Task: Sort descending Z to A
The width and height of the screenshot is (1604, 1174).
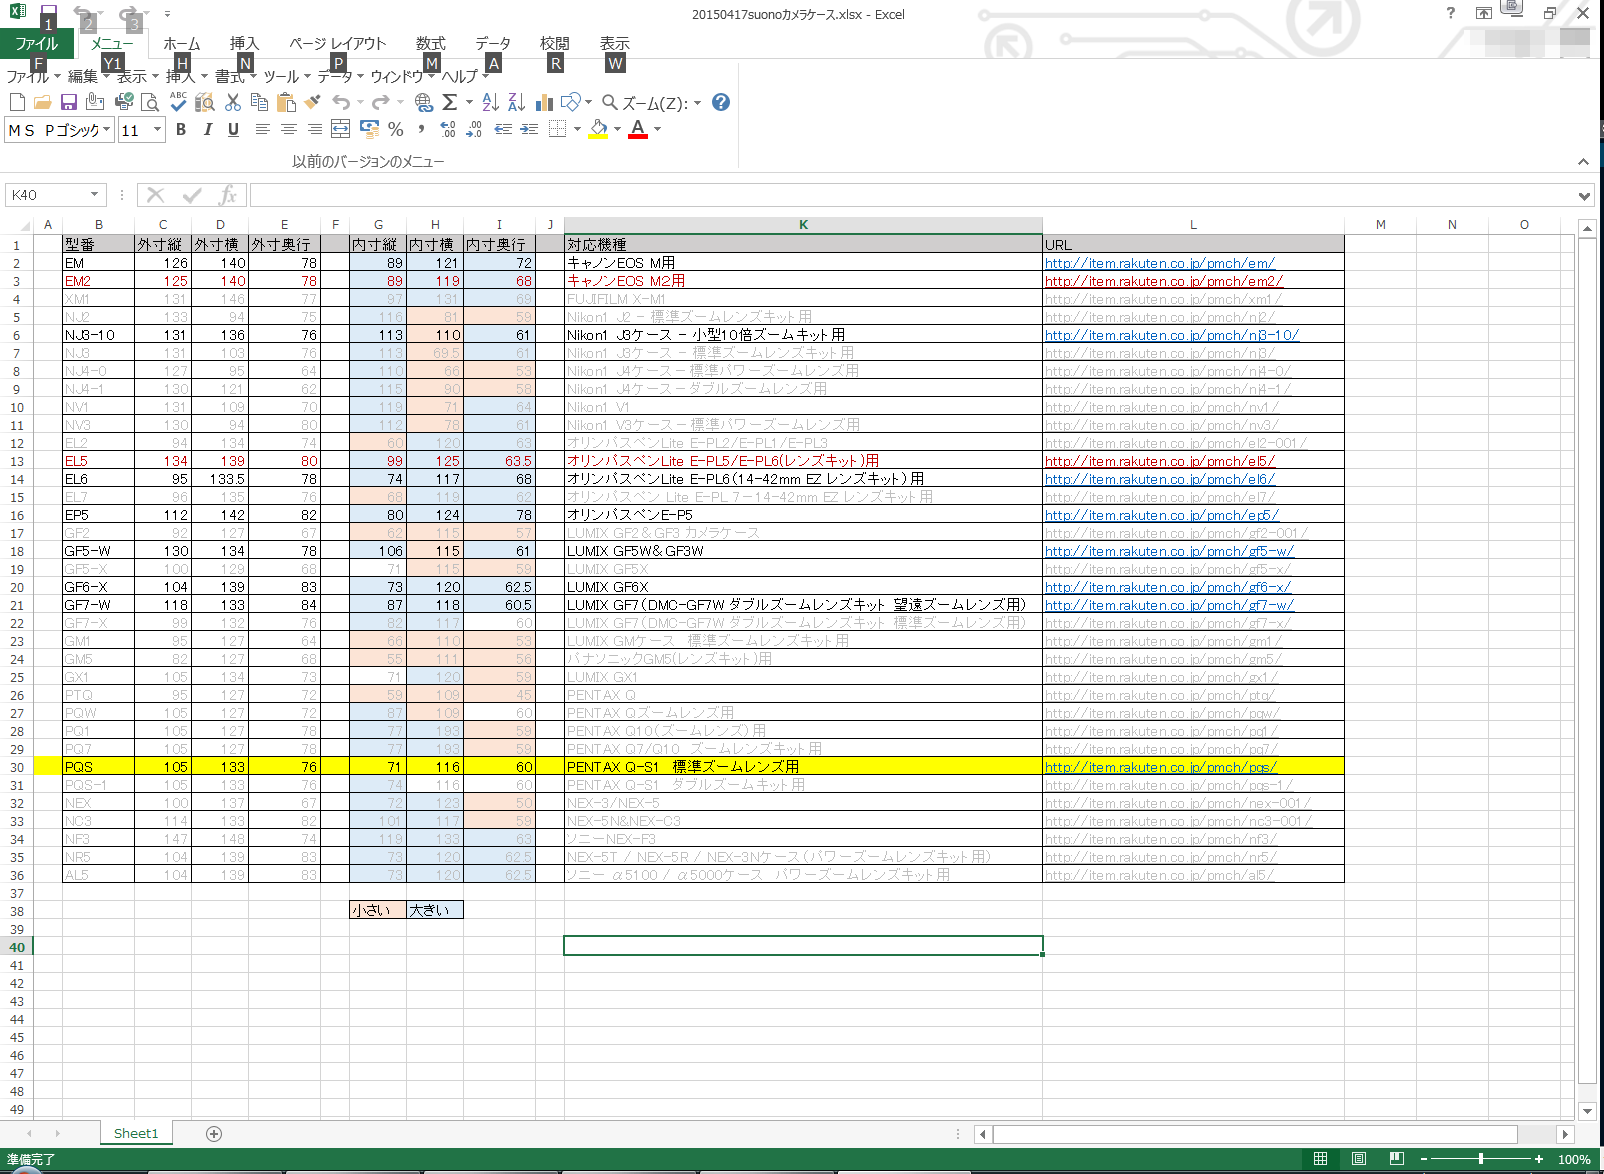Action: 516,102
